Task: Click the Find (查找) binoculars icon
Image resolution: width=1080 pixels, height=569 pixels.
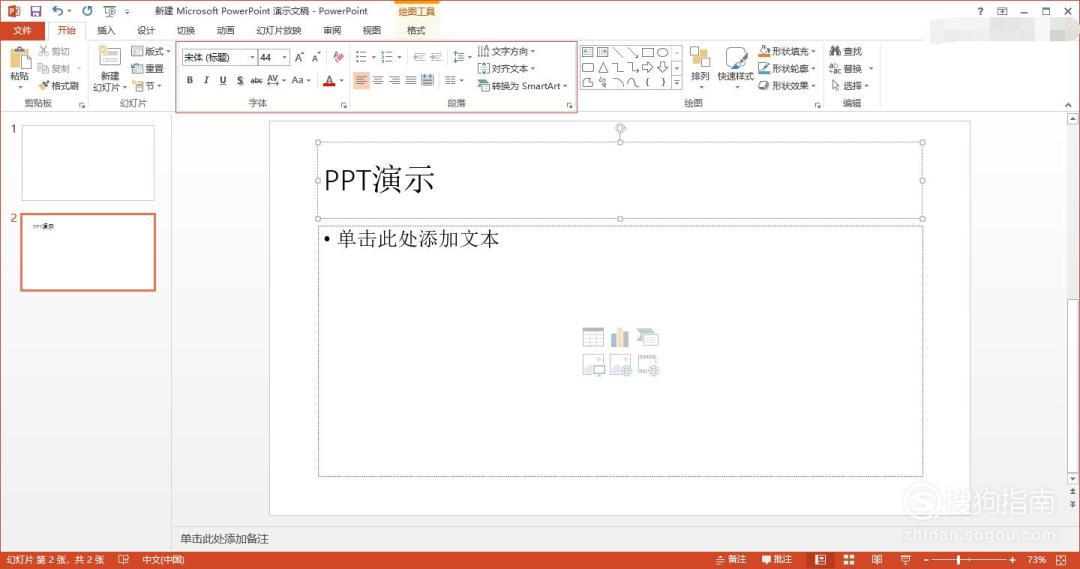Action: [x=835, y=51]
